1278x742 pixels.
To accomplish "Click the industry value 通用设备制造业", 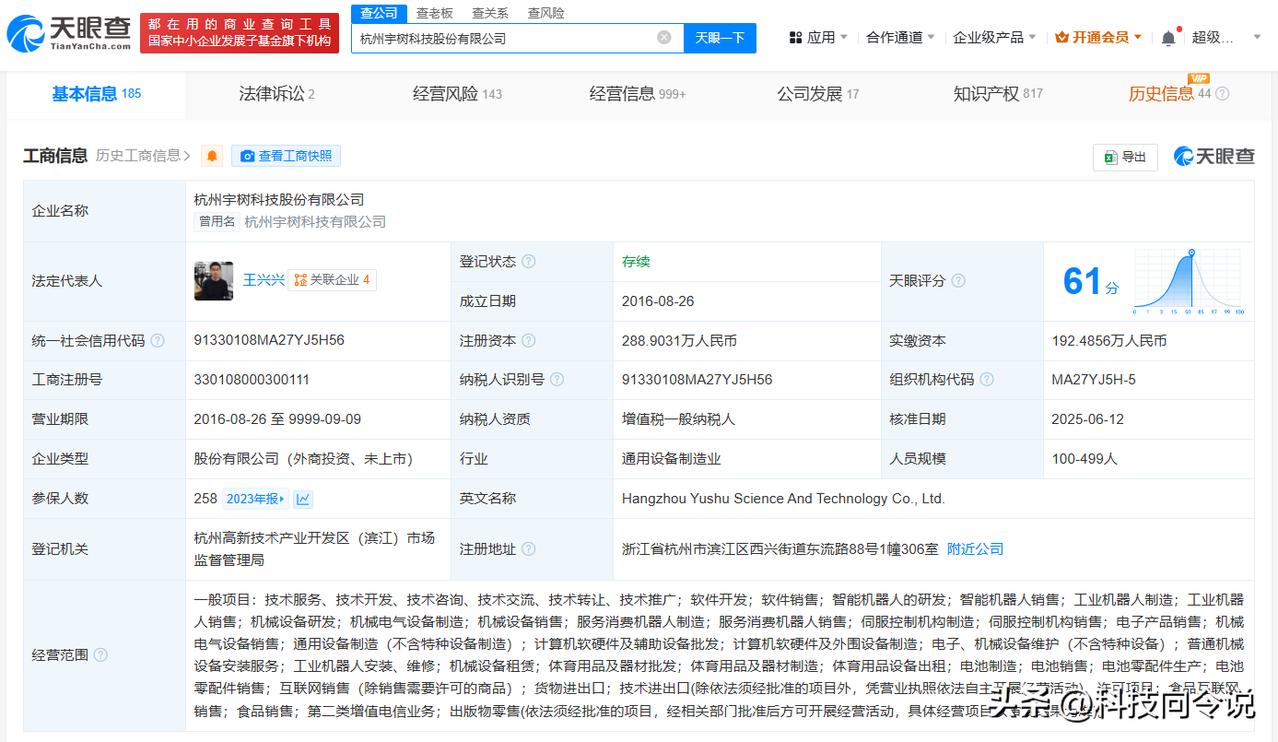I will coord(671,459).
